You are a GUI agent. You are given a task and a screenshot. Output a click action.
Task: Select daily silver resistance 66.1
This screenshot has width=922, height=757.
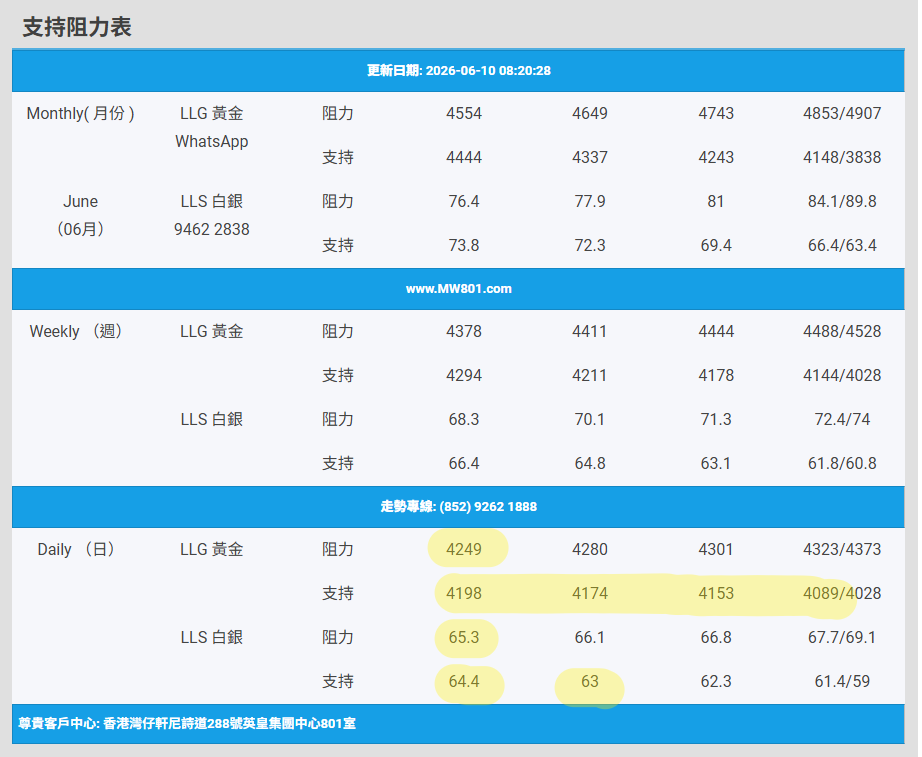point(590,638)
